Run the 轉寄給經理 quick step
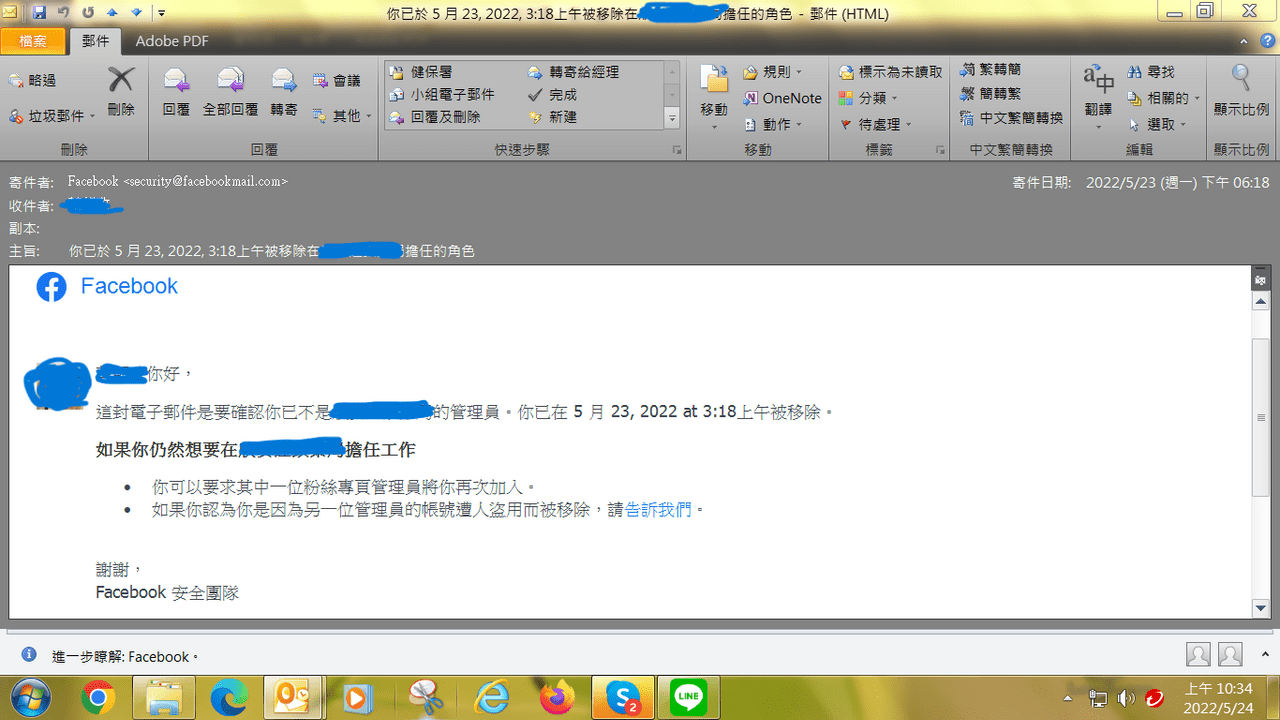 574,72
